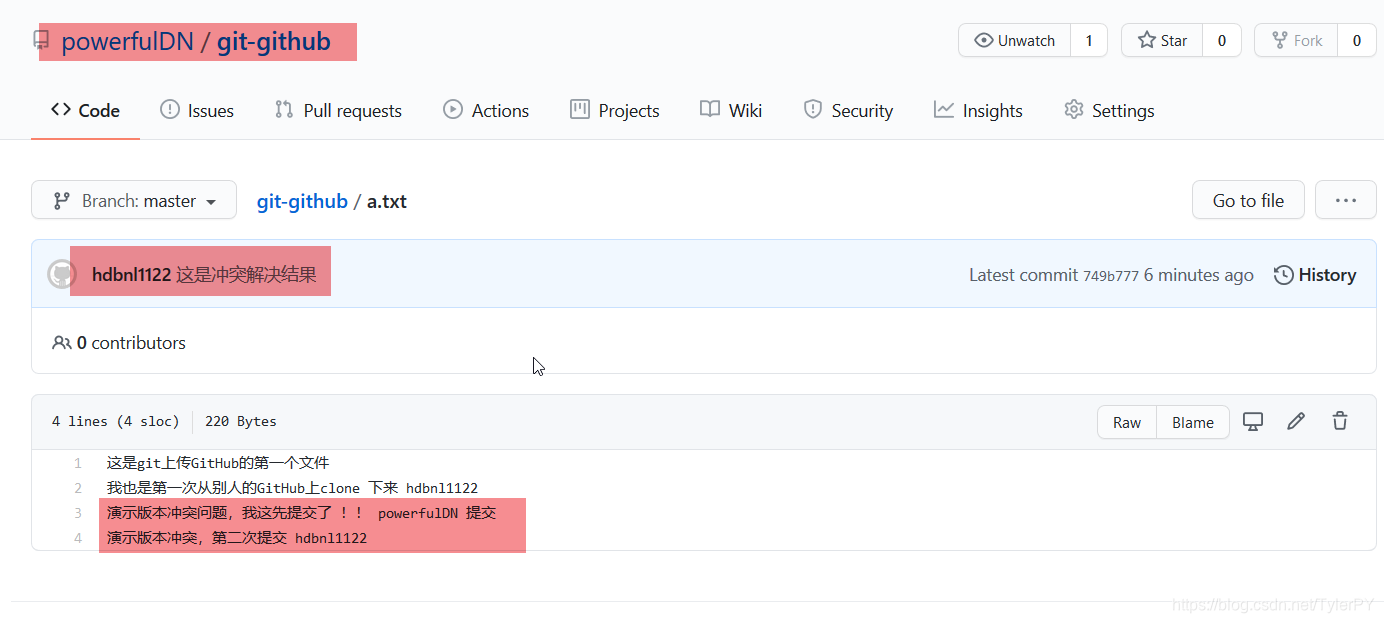
Task: Click the text 这是git上传GitHub的第一个文件
Action: point(218,463)
